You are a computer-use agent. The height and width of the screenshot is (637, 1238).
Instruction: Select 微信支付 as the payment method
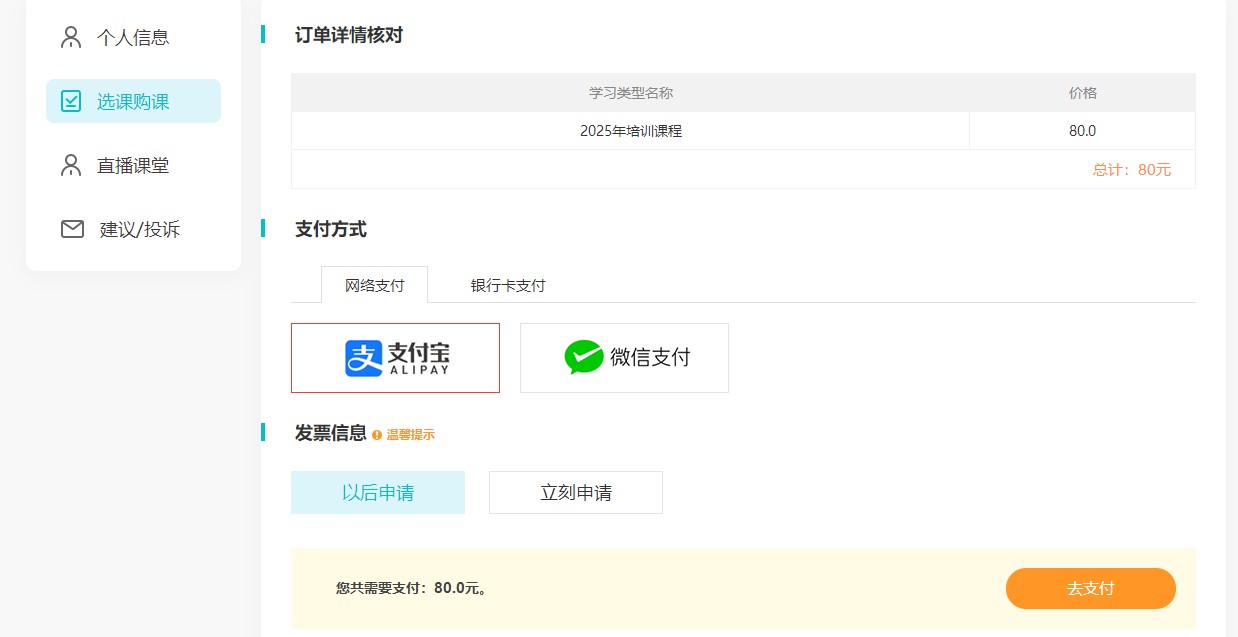point(624,358)
